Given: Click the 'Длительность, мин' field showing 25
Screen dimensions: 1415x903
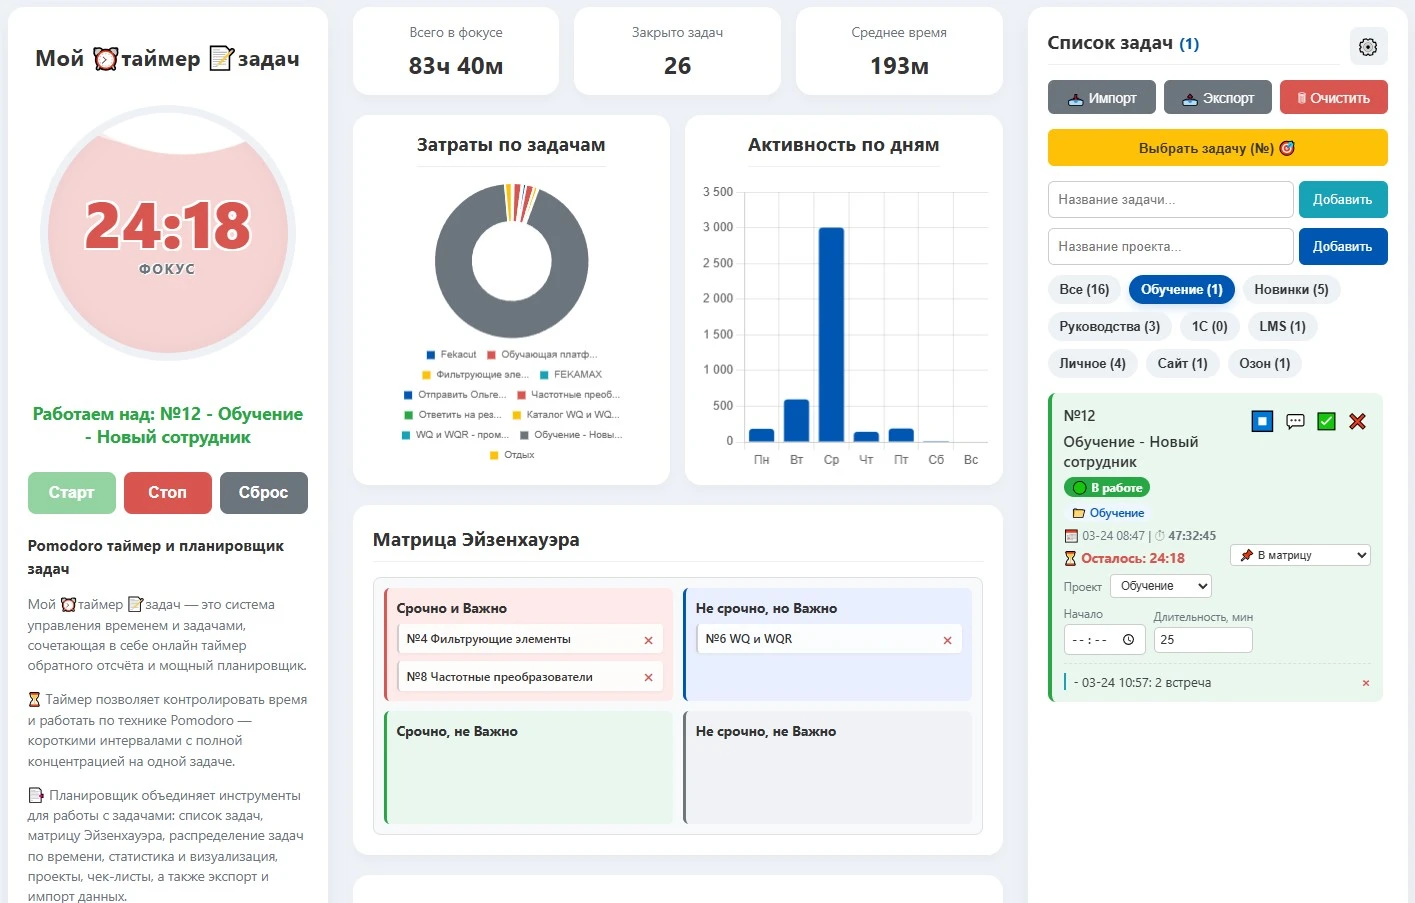Looking at the screenshot, I should pos(1203,640).
